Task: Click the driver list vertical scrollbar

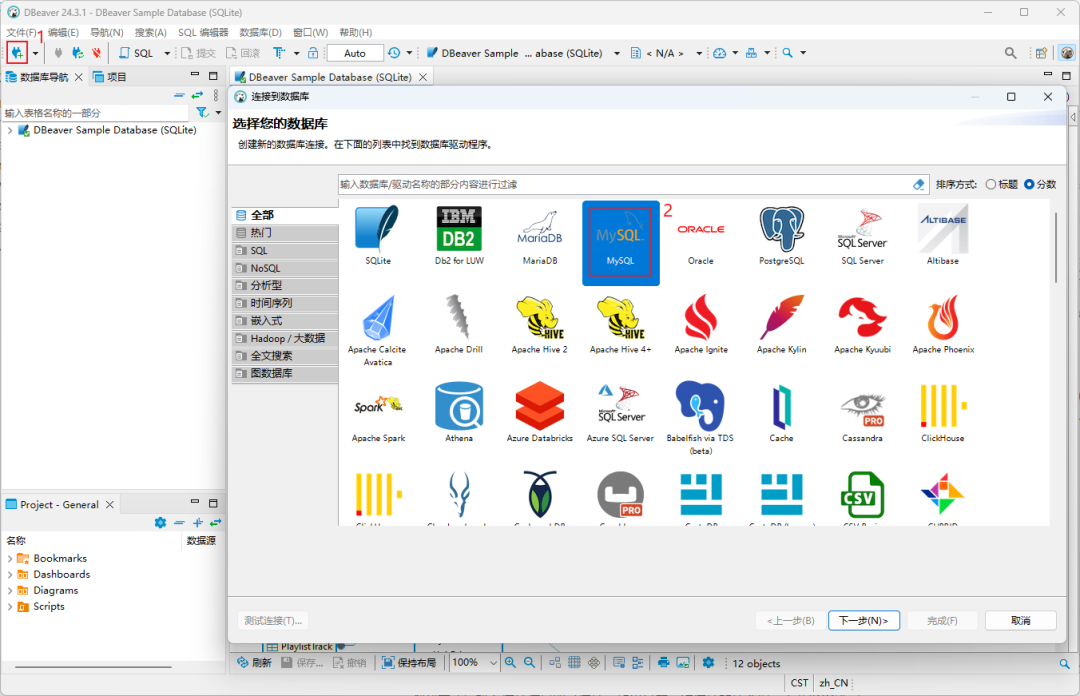Action: pyautogui.click(x=1055, y=248)
